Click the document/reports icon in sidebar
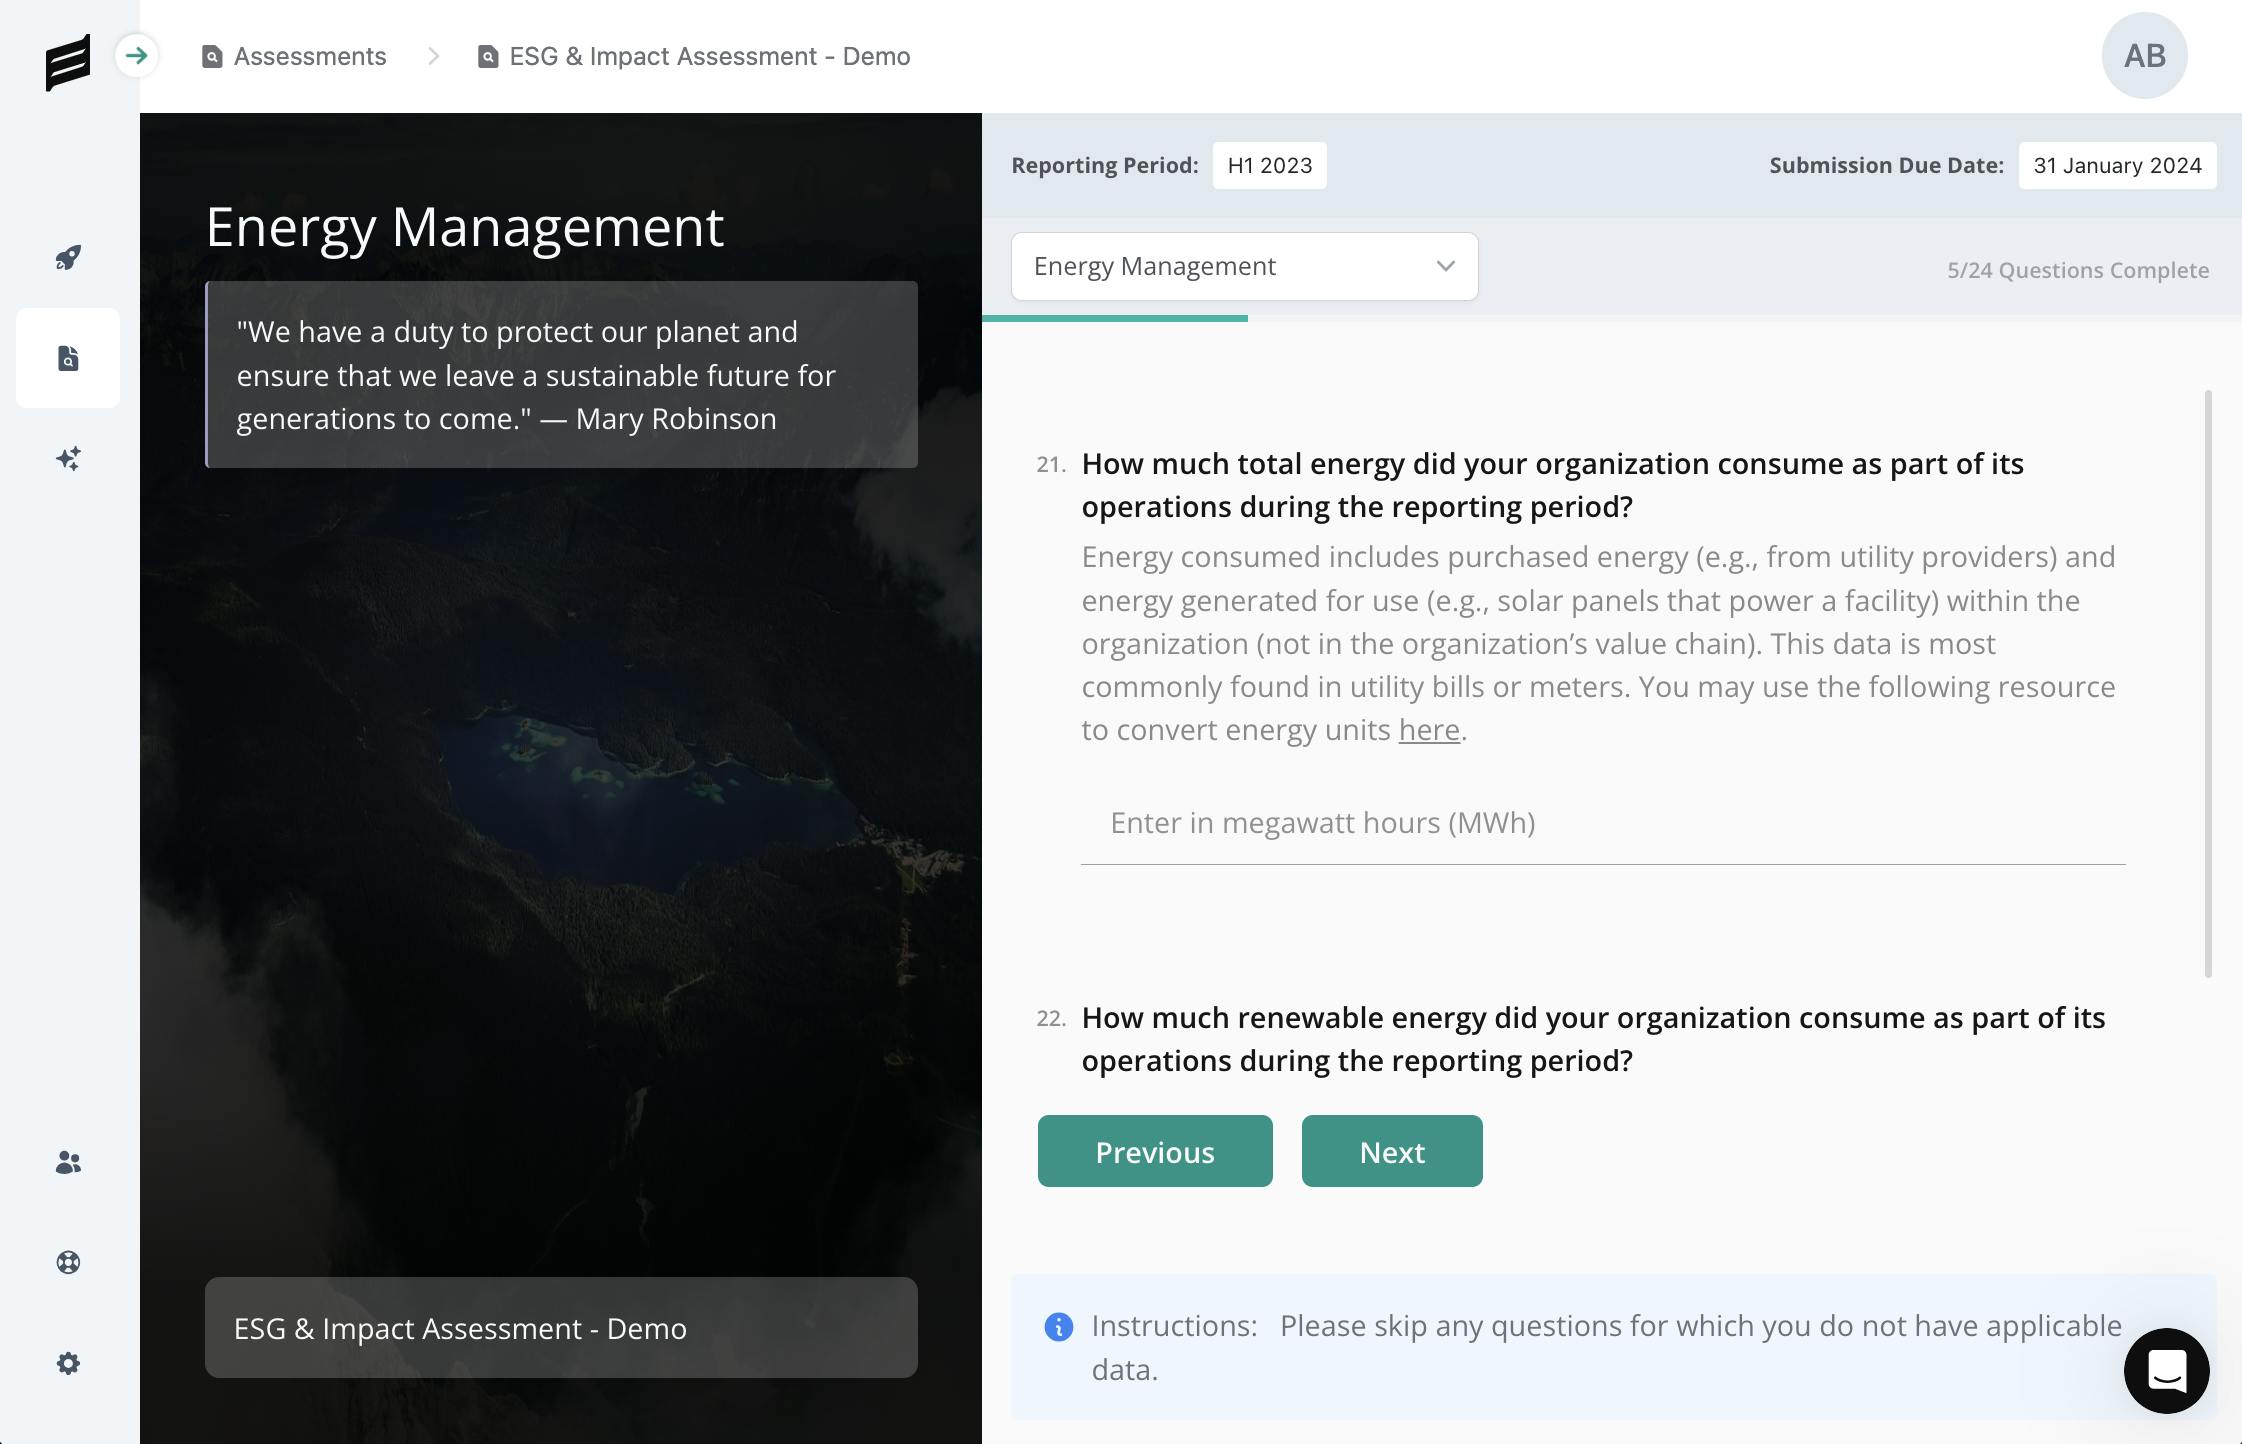2242x1444 pixels. 69,358
